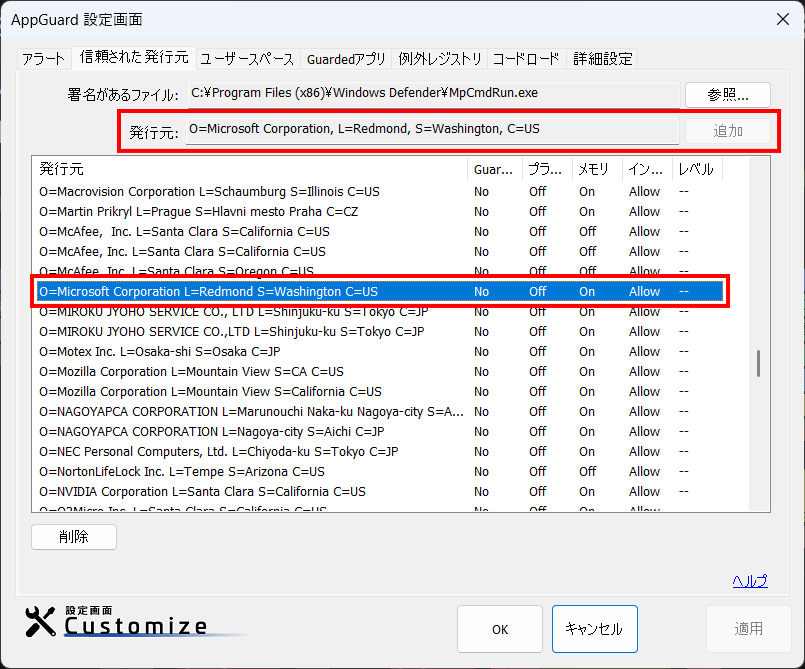Open the 例外レジストリ tab
The image size is (805, 669).
coord(440,59)
